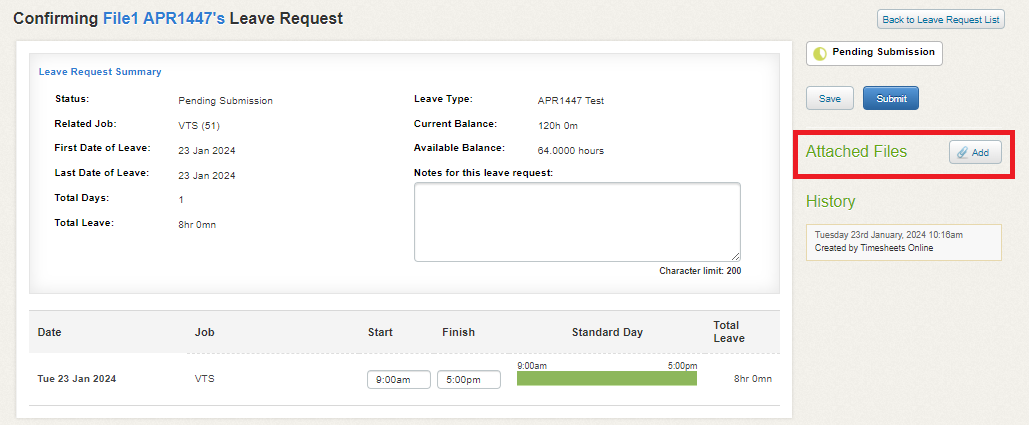Image resolution: width=1029 pixels, height=425 pixels.
Task: Click the notes textarea resize handle
Action: 736,256
